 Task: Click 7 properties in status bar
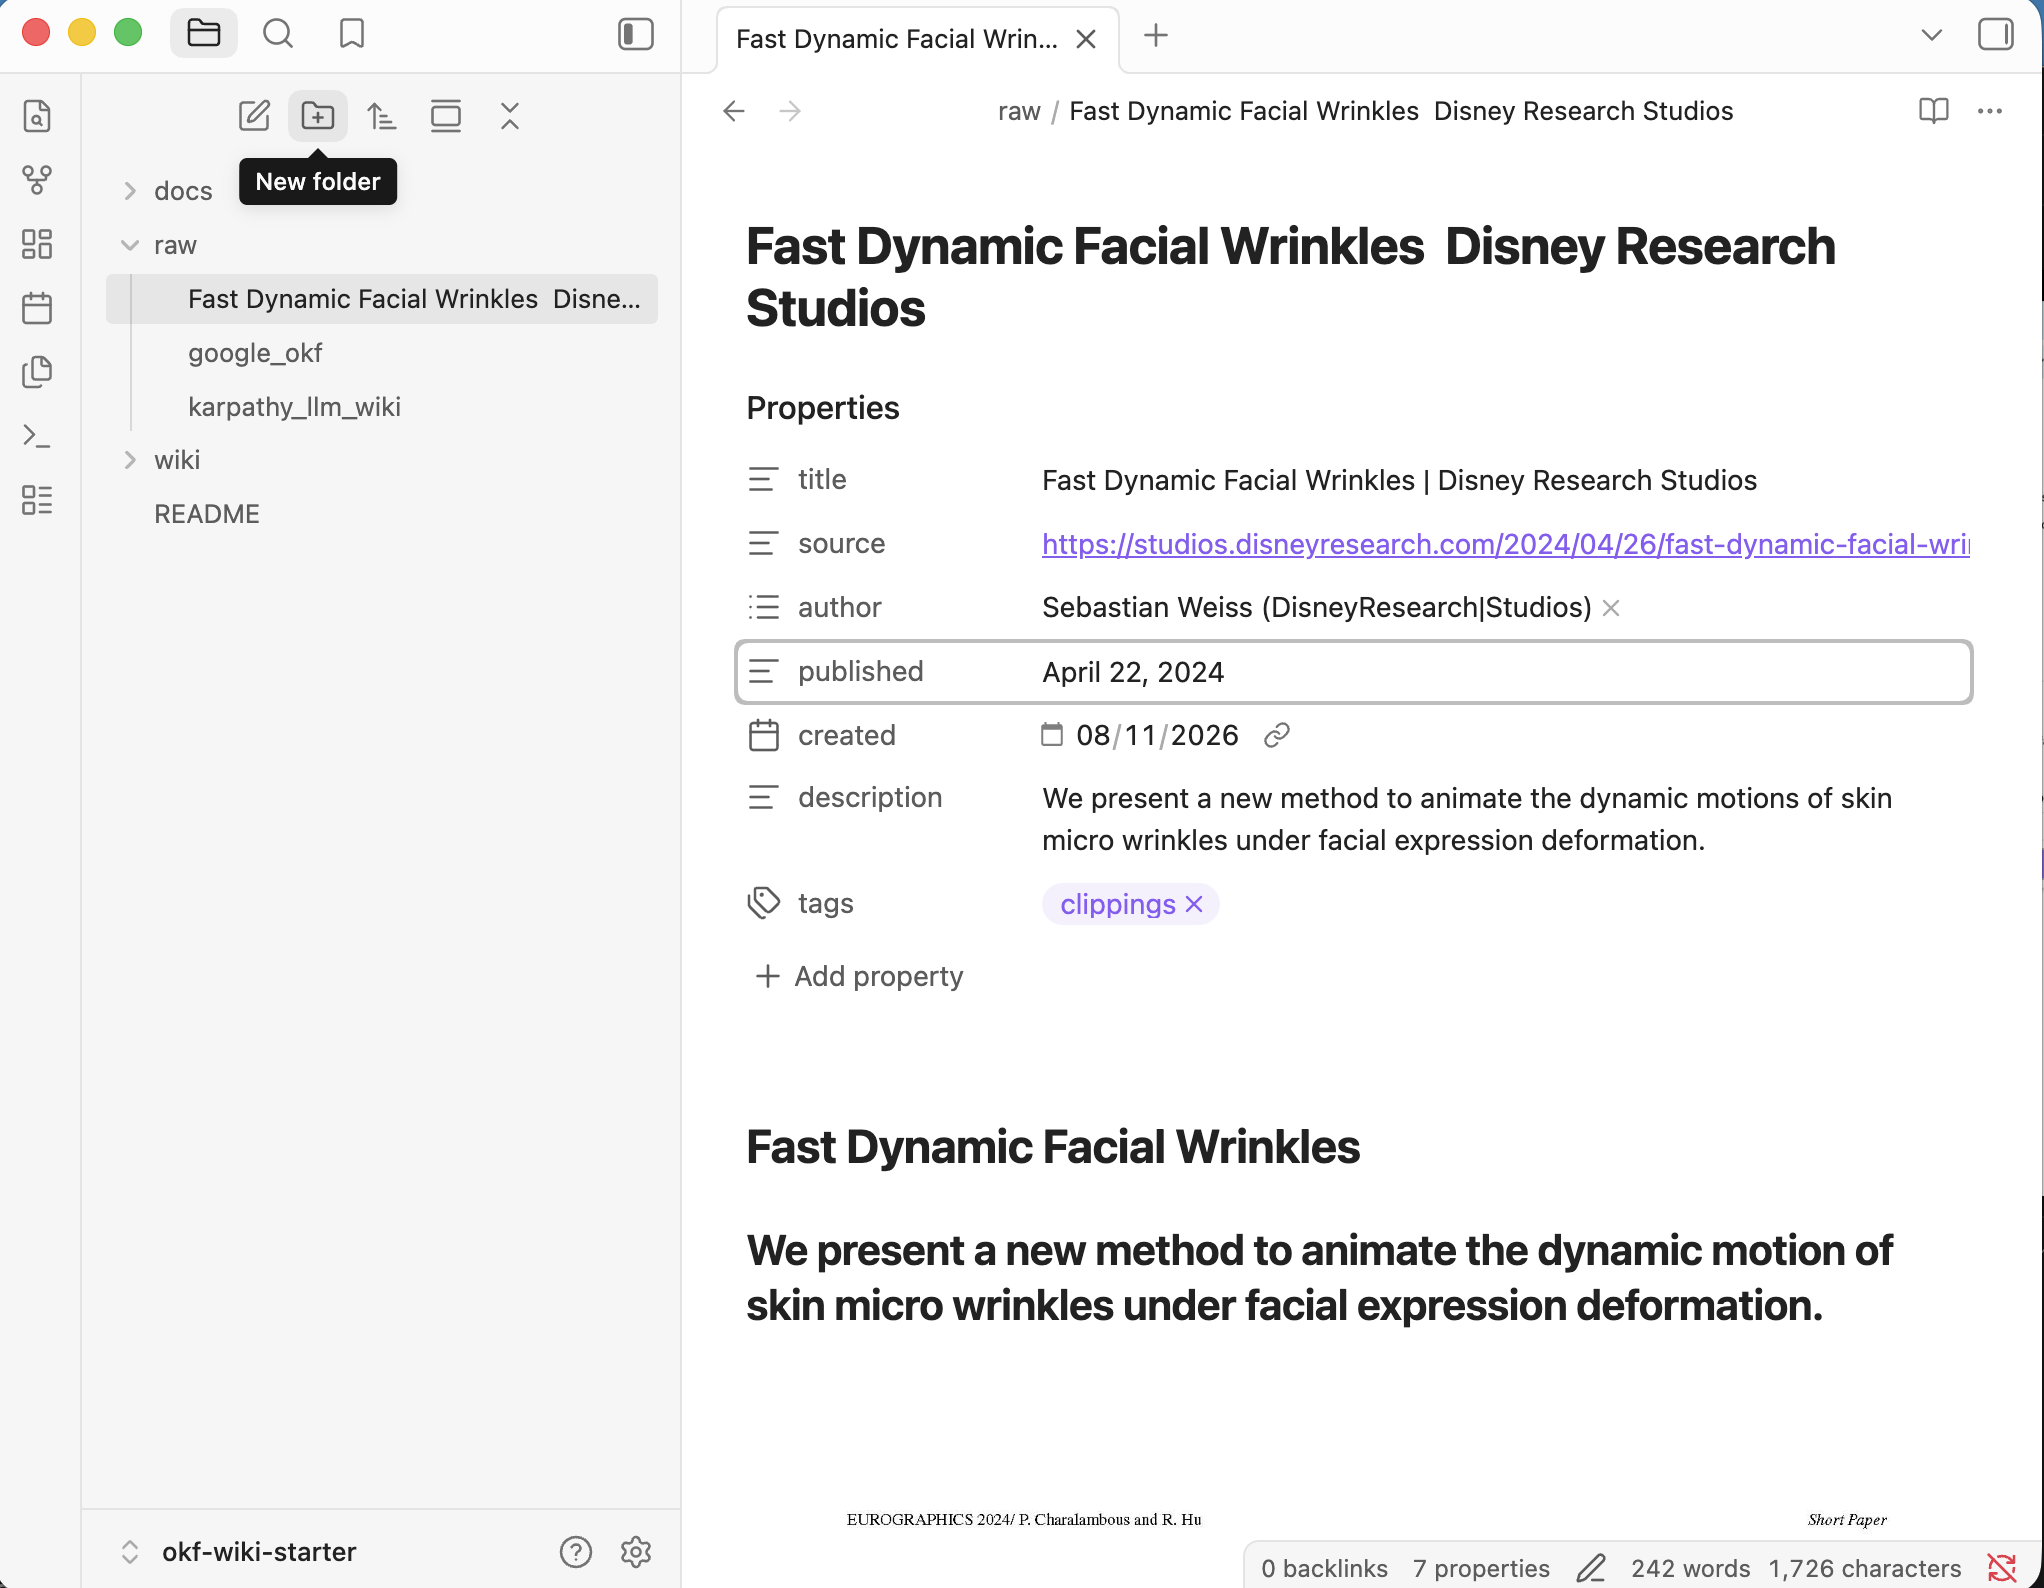(x=1481, y=1568)
